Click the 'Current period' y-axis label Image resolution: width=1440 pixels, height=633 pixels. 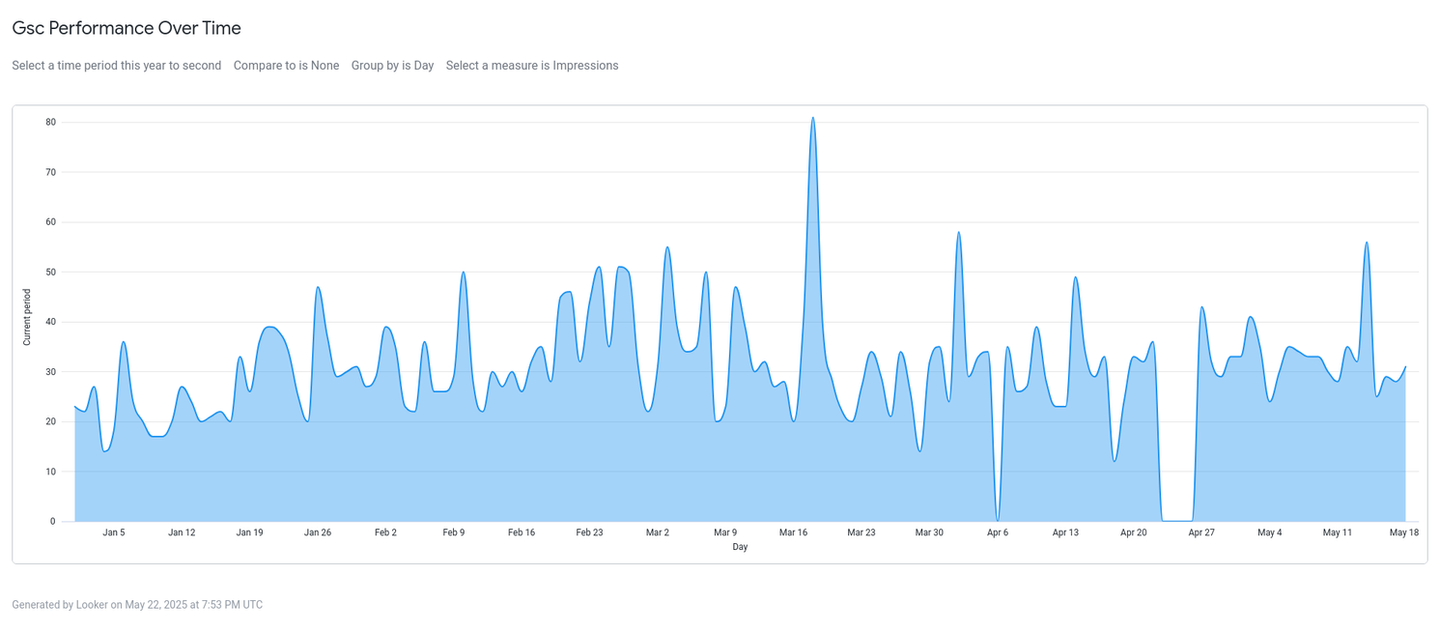pos(27,317)
